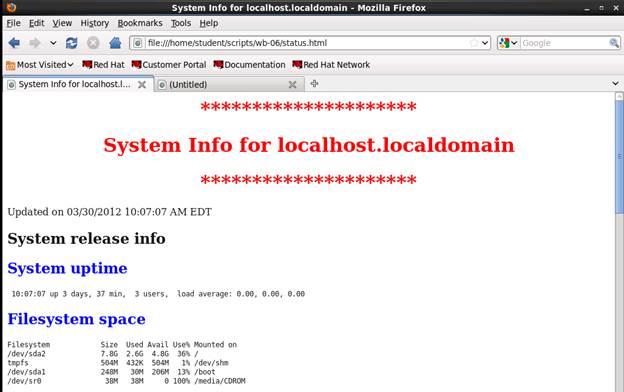
Task: Open the View menu
Action: point(62,23)
